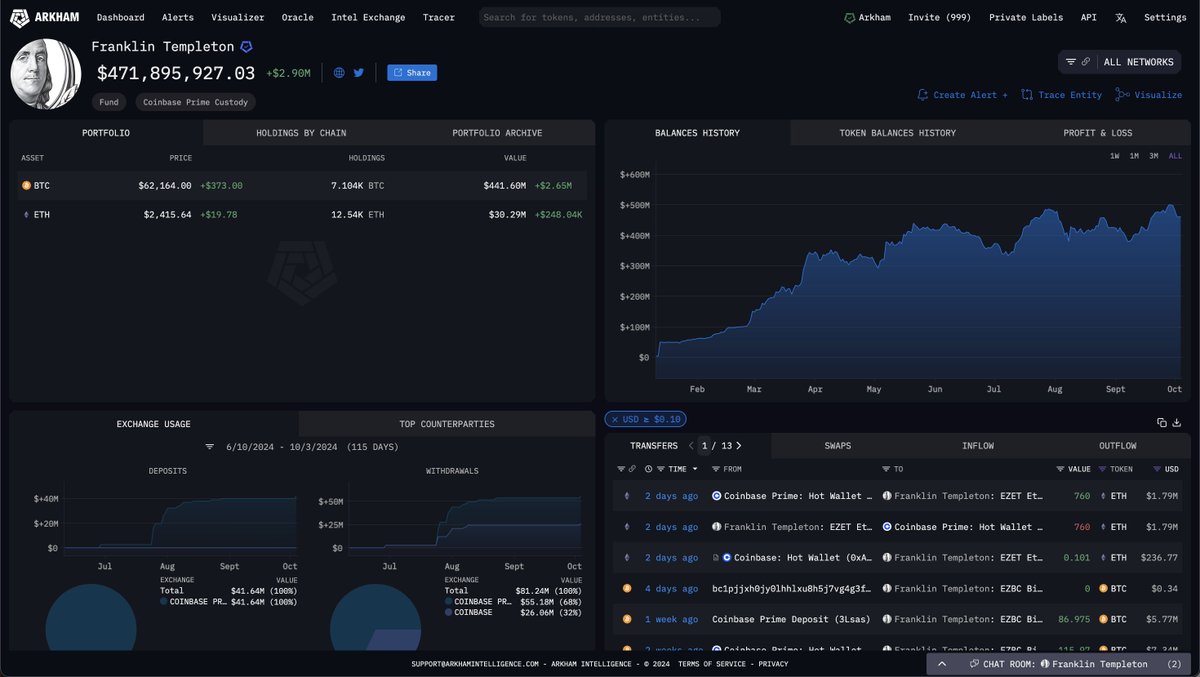Open Terms of Service footer link
The height and width of the screenshot is (677, 1200).
[x=711, y=664]
